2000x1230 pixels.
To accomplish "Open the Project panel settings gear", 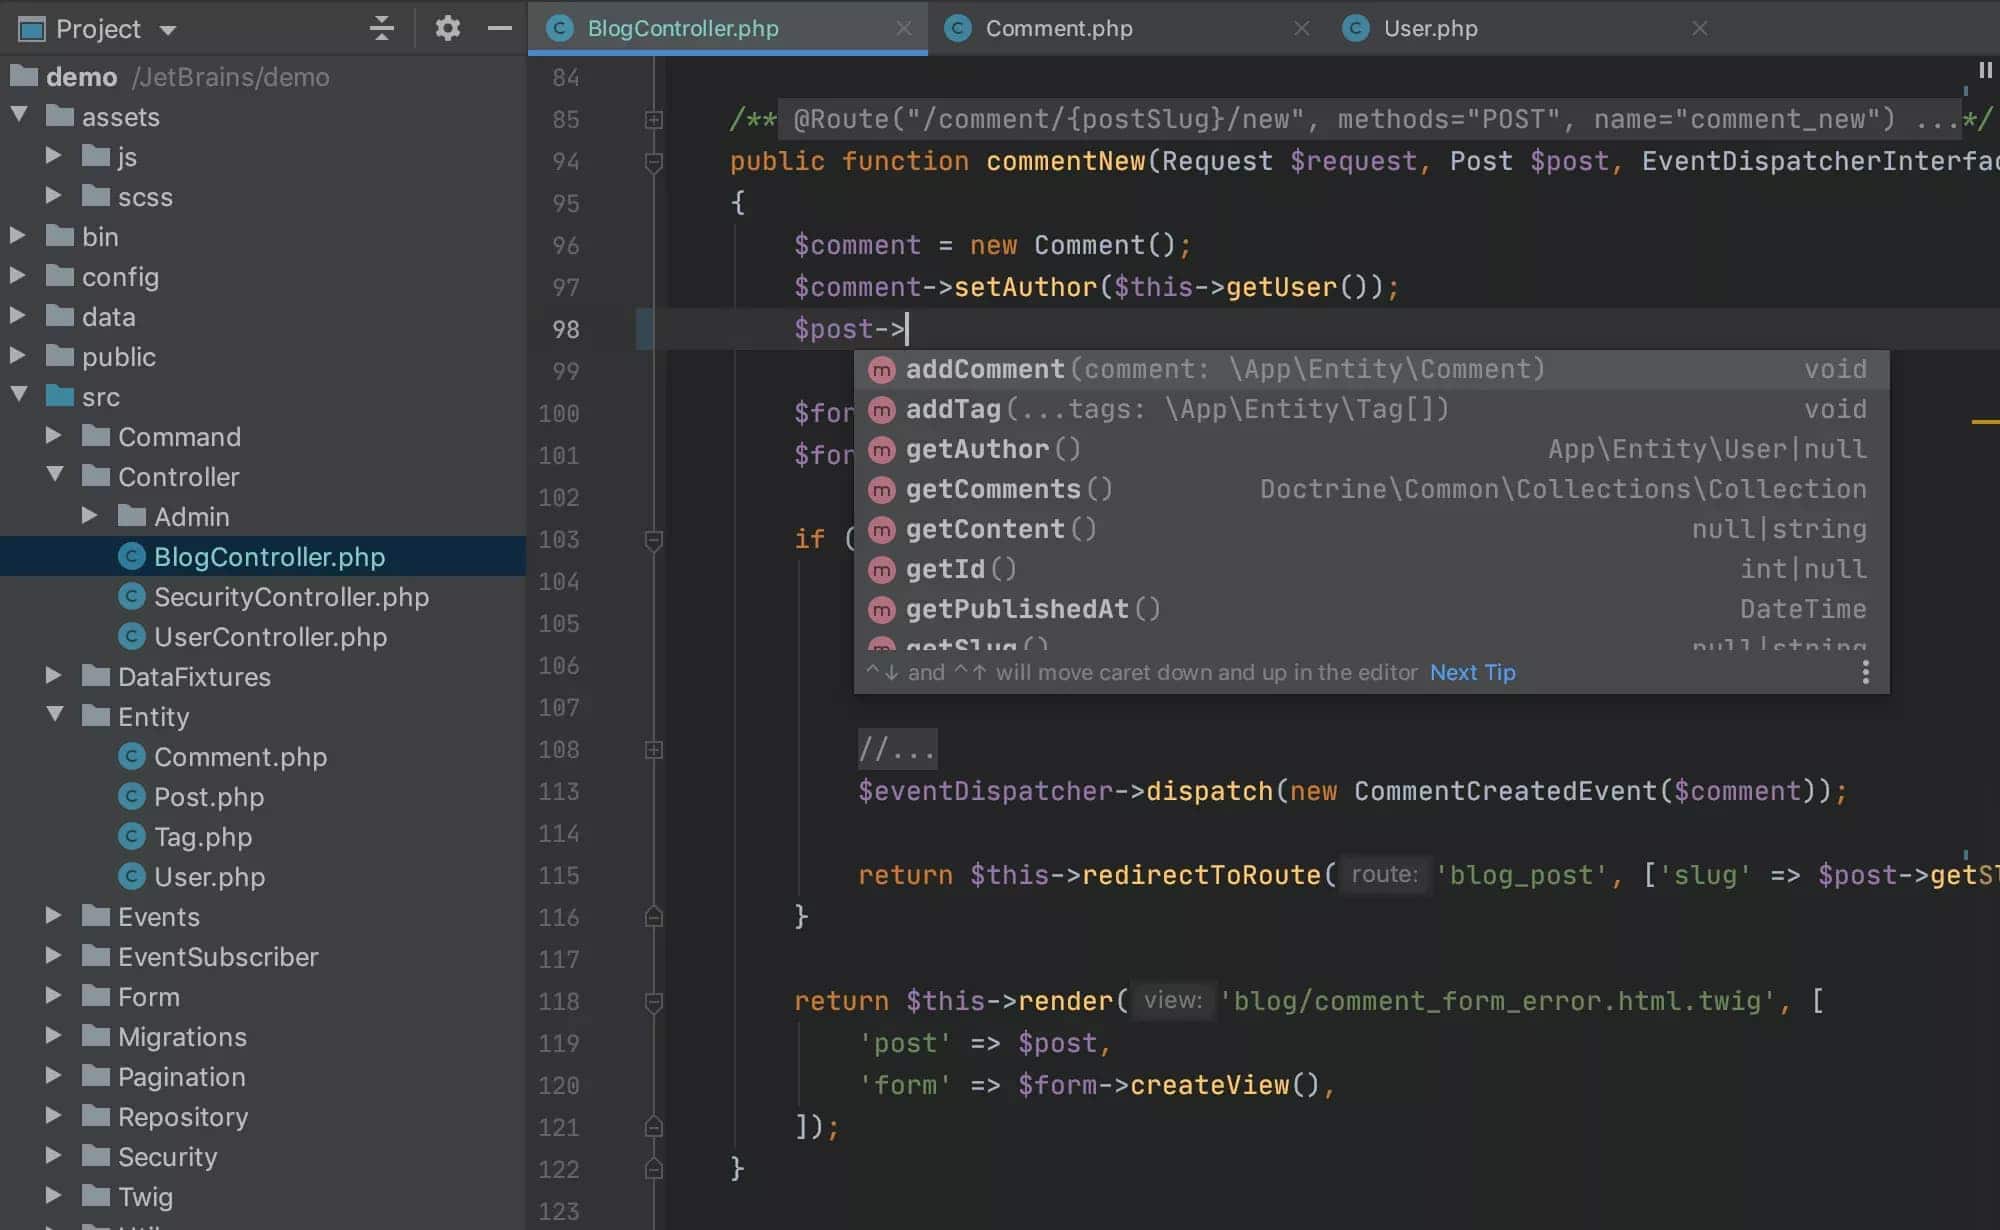I will pos(447,28).
